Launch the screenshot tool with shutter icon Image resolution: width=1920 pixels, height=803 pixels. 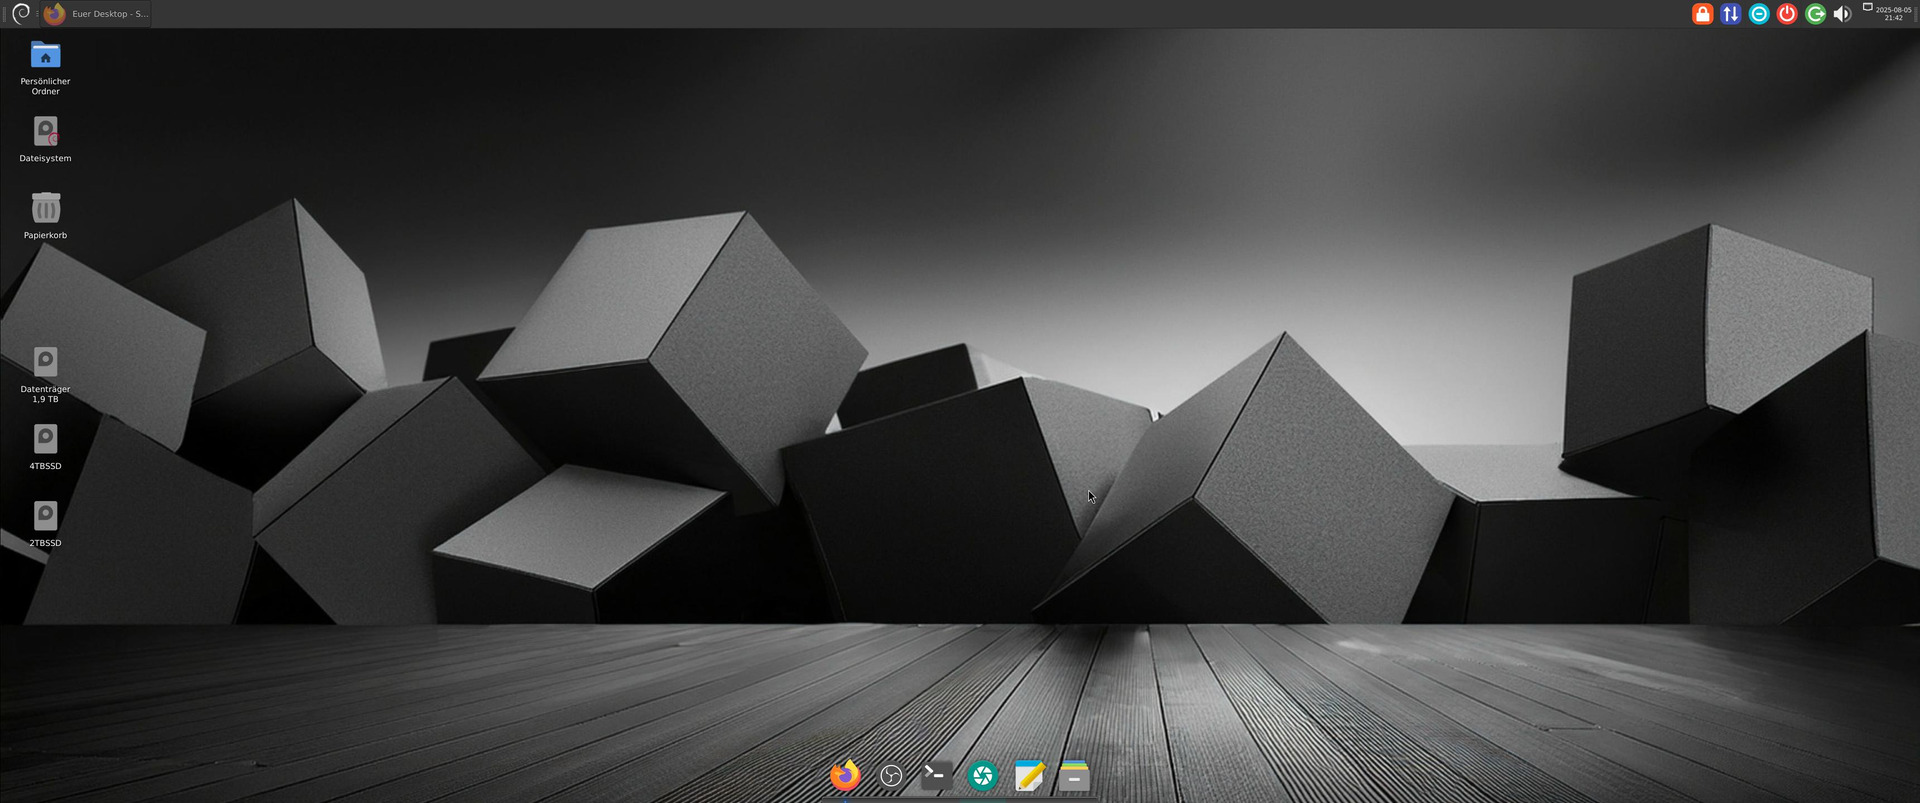click(983, 775)
